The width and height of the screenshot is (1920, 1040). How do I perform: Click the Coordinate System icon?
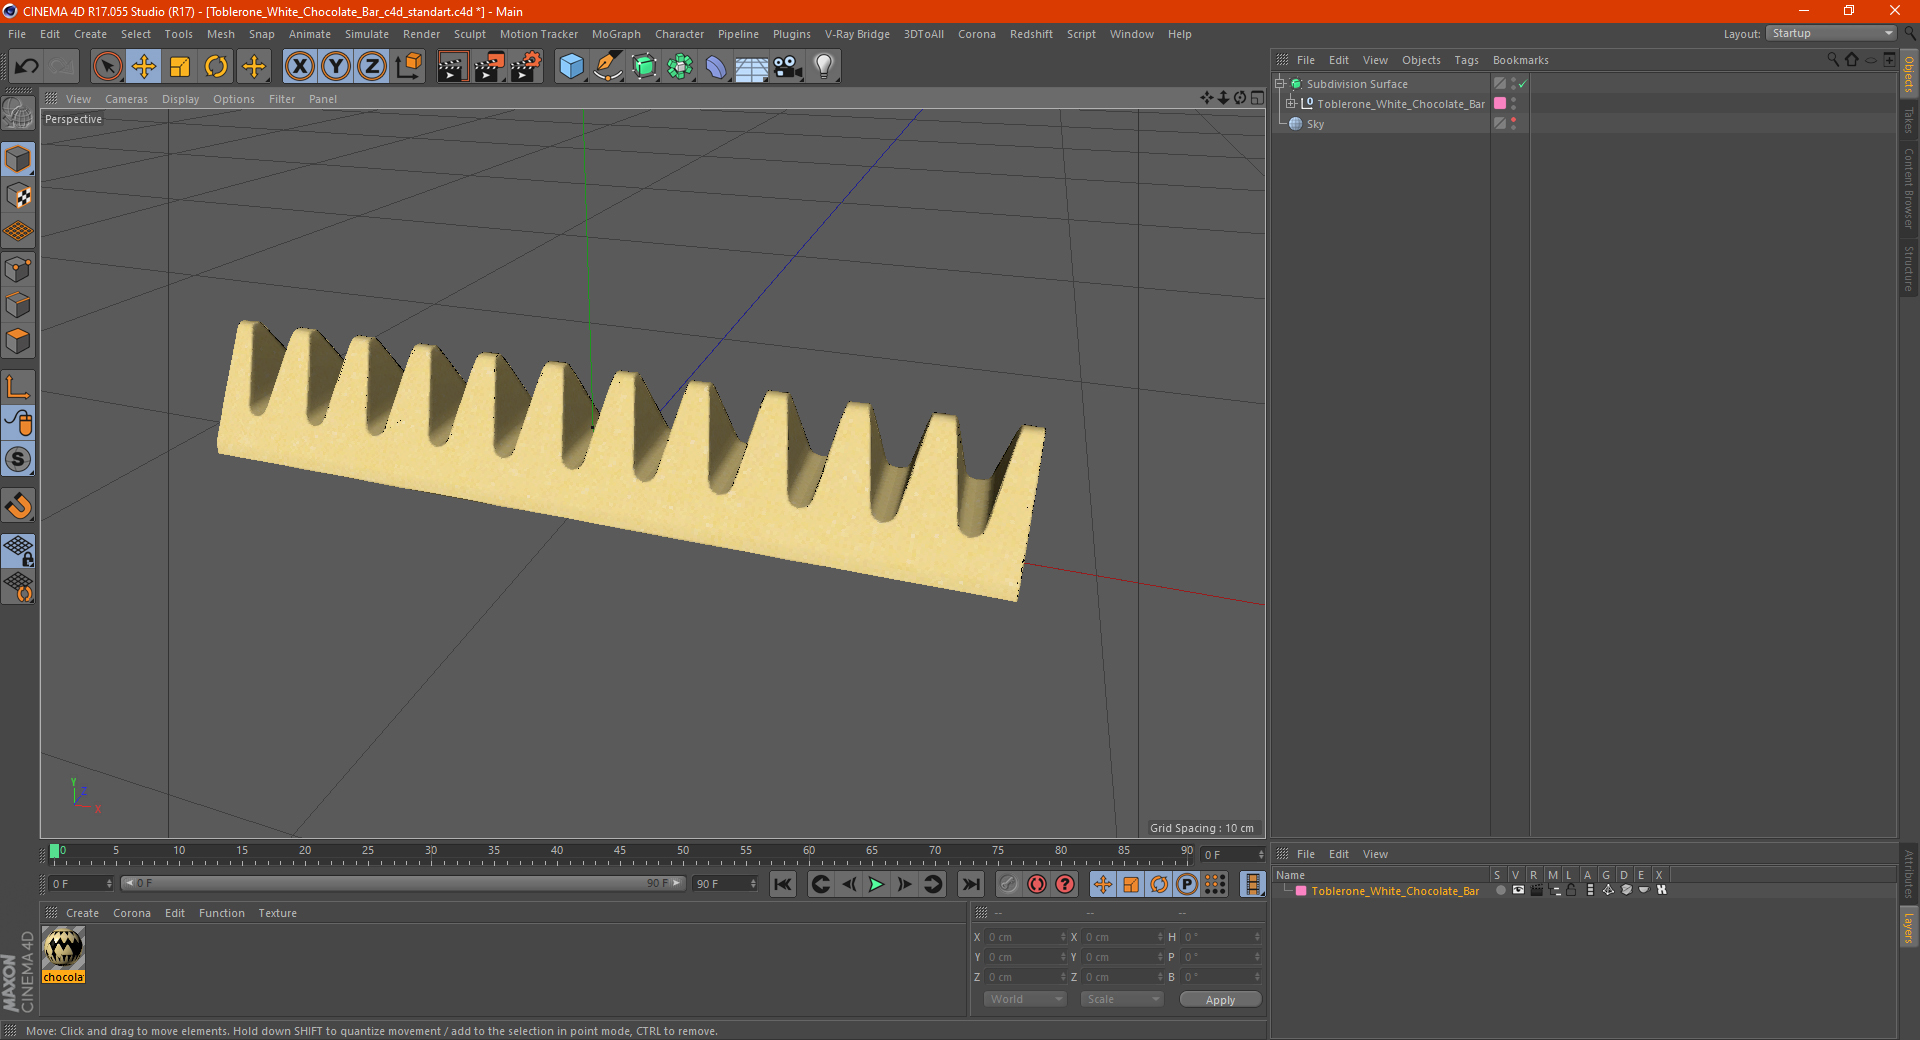[408, 67]
